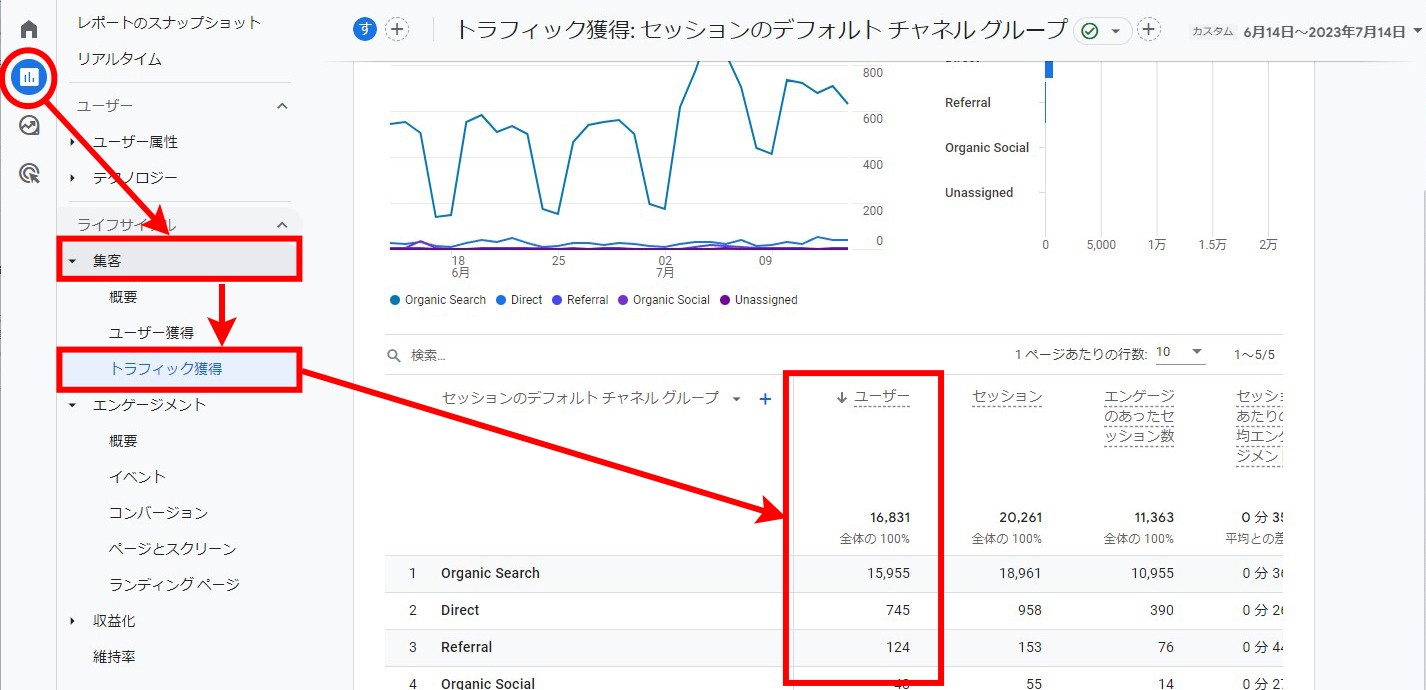Click the Direct row label

(x=460, y=610)
